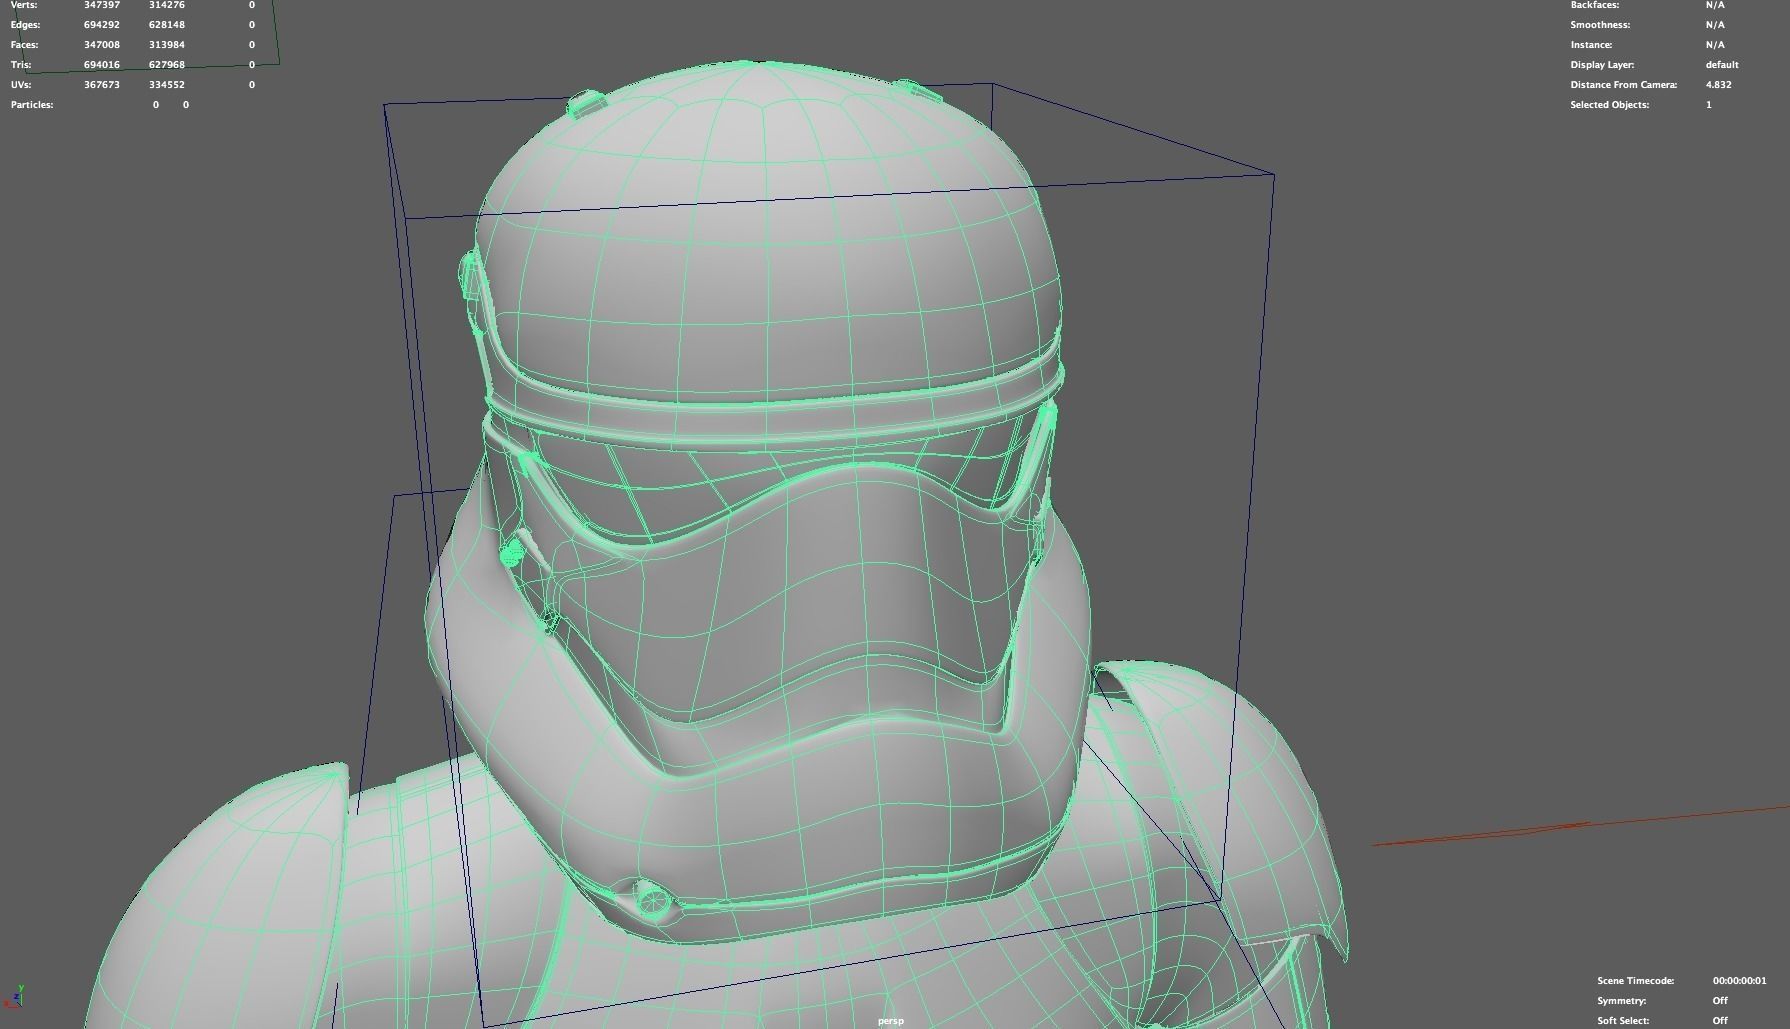
Task: Click the N/A value beside Smoothness
Action: [x=1715, y=25]
